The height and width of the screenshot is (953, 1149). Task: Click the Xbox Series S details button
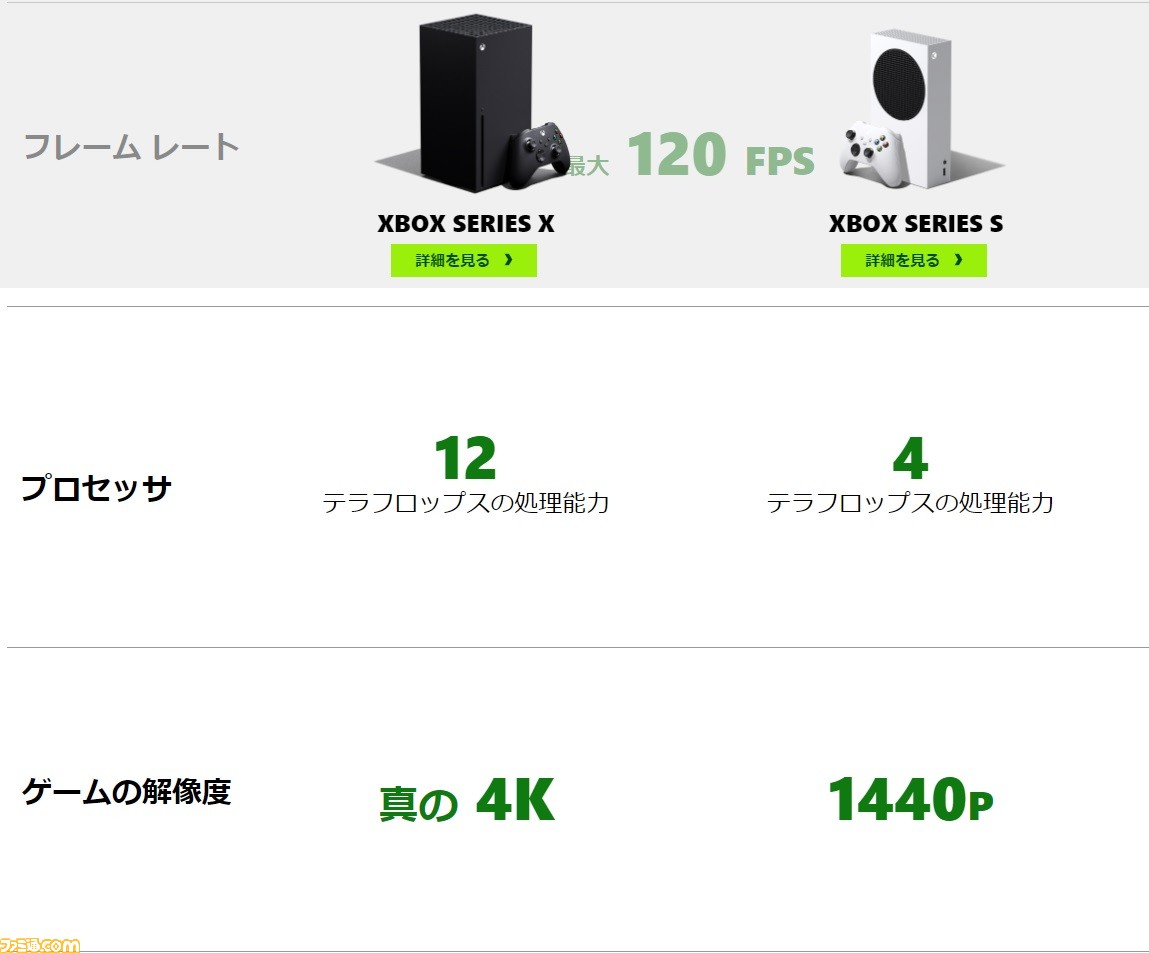pyautogui.click(x=913, y=260)
